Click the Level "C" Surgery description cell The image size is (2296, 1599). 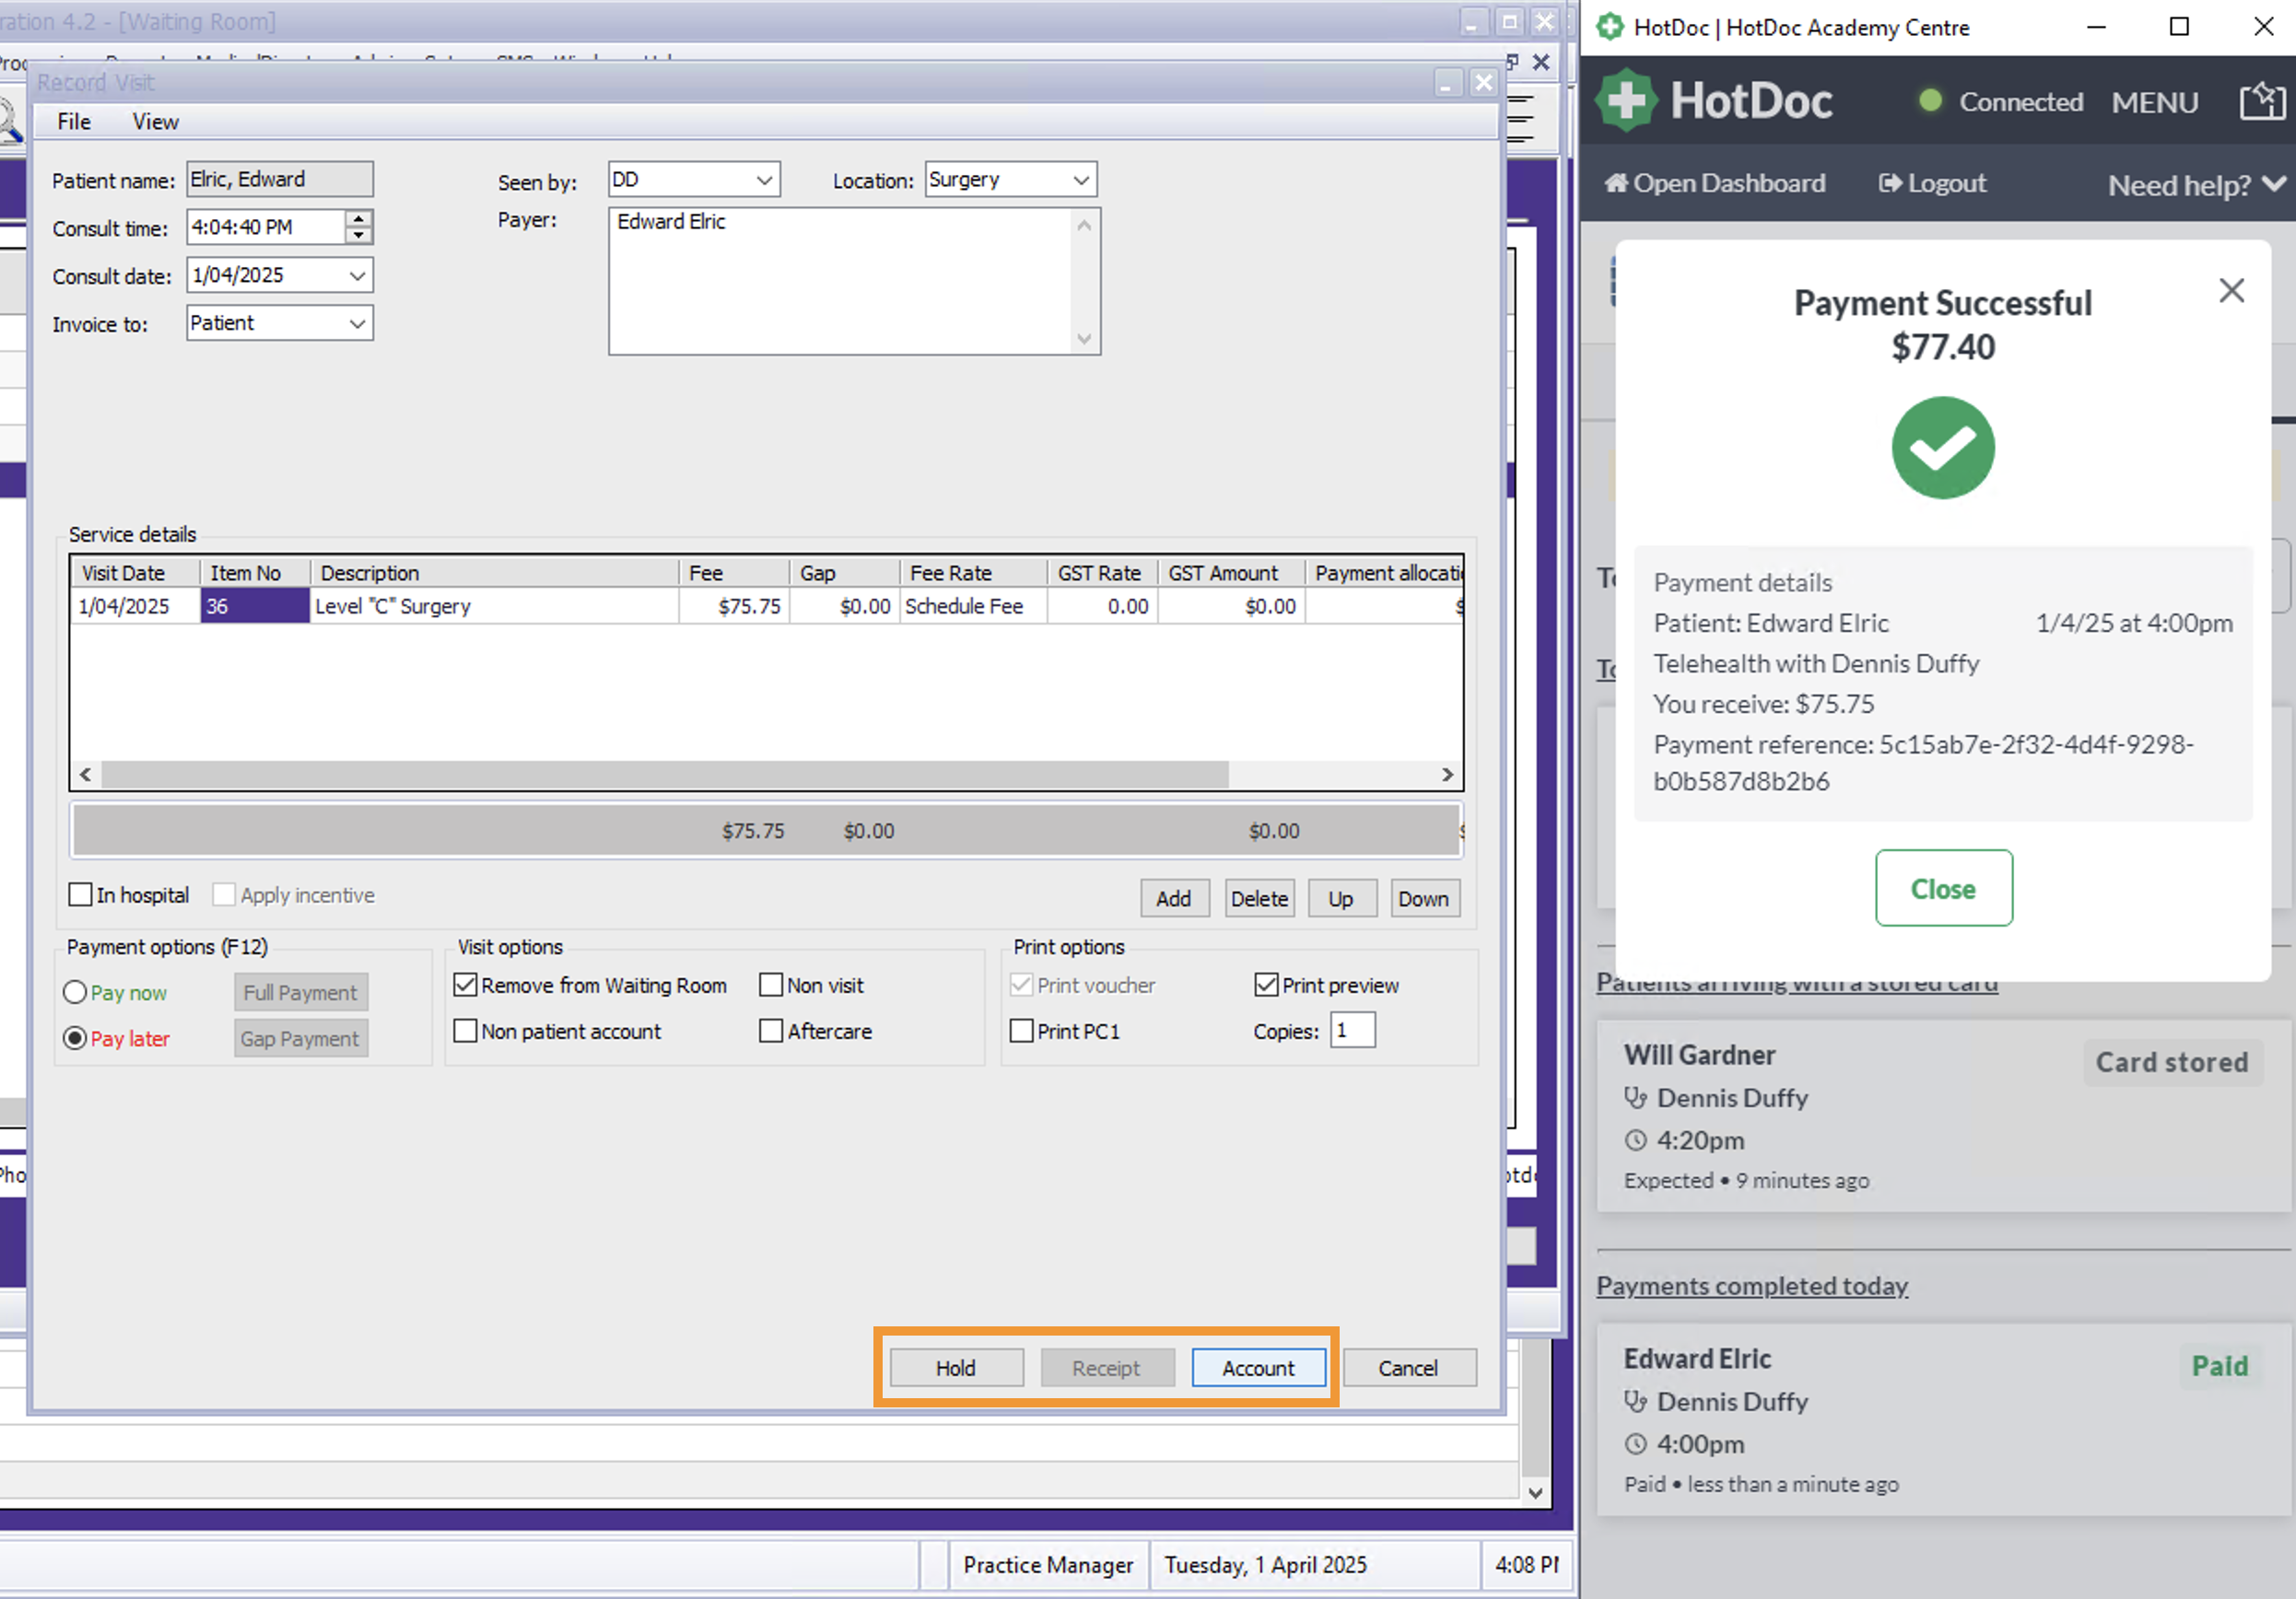[x=494, y=606]
